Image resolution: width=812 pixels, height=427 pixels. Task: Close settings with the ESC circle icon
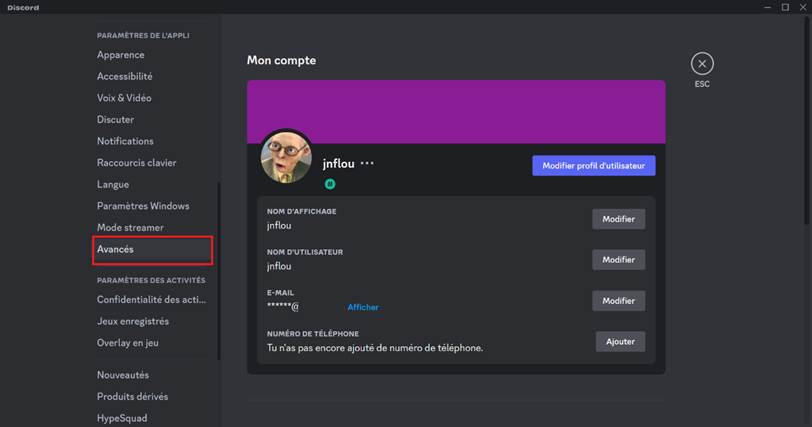point(702,64)
